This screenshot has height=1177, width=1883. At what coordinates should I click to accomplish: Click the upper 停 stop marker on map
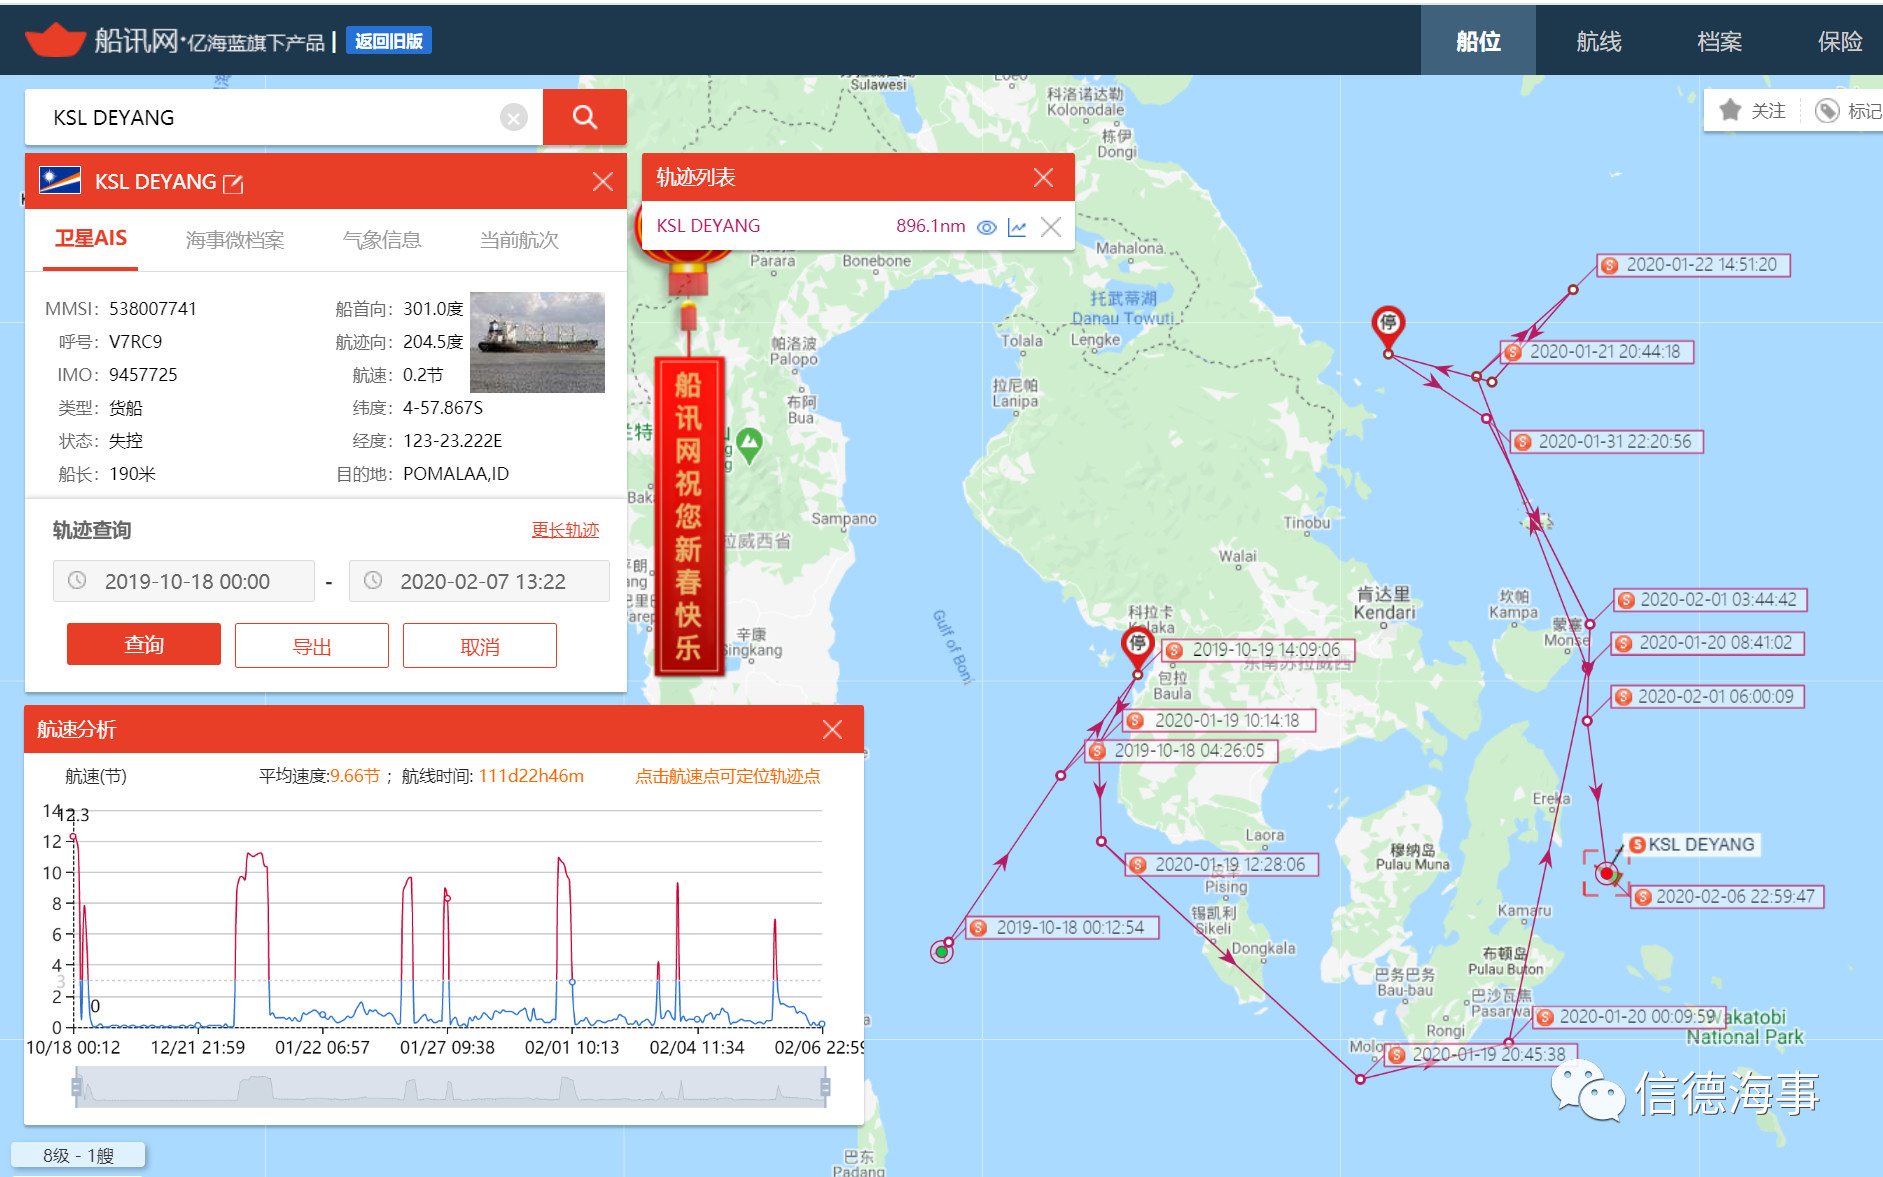pyautogui.click(x=1388, y=328)
